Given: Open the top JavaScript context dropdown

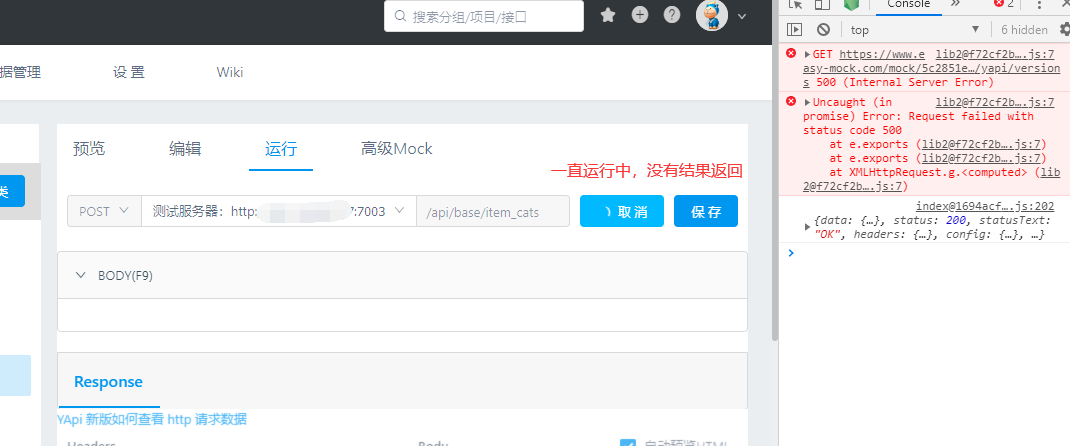Looking at the screenshot, I should [914, 29].
